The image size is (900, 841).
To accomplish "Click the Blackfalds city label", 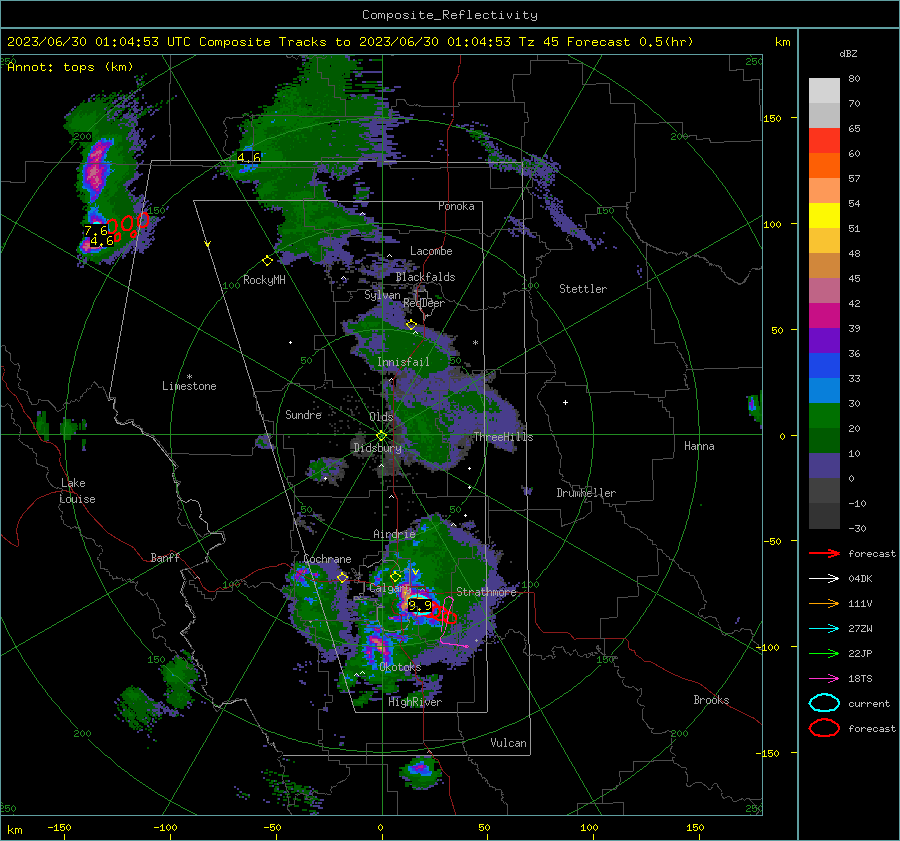I will pos(425,277).
